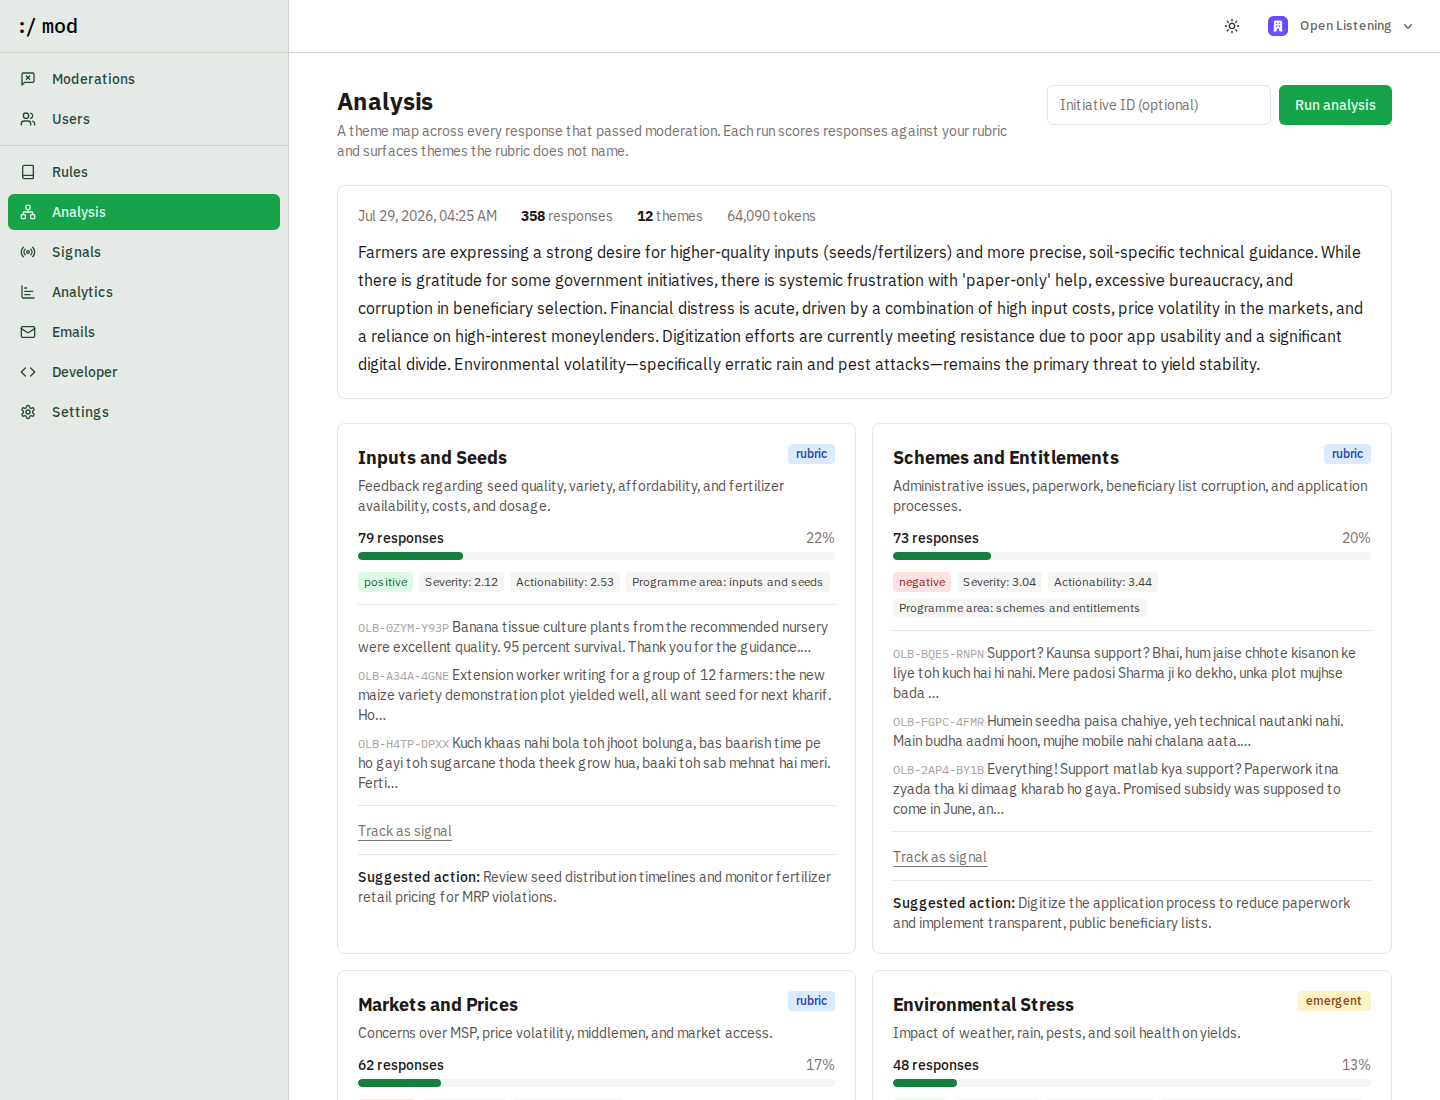
Task: Click the rubric badge on Schemes and Entitlements
Action: [x=1347, y=454]
